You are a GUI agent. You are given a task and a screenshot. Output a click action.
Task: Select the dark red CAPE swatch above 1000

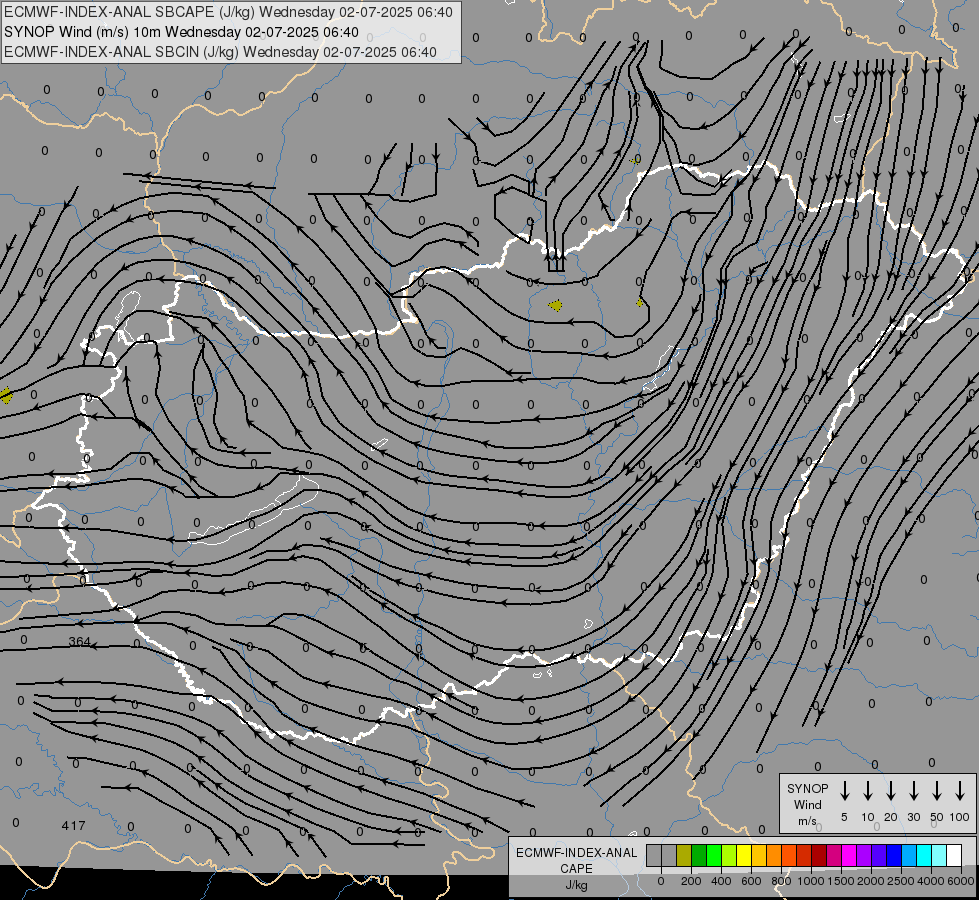(x=819, y=855)
